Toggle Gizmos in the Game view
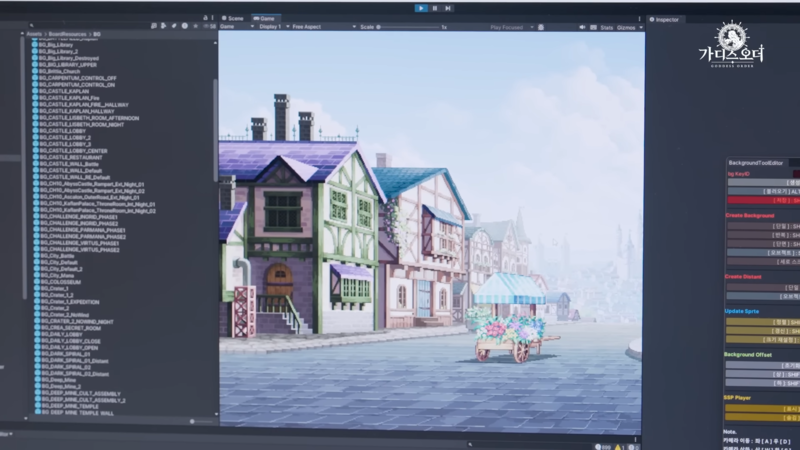This screenshot has height=450, width=800. [x=628, y=27]
